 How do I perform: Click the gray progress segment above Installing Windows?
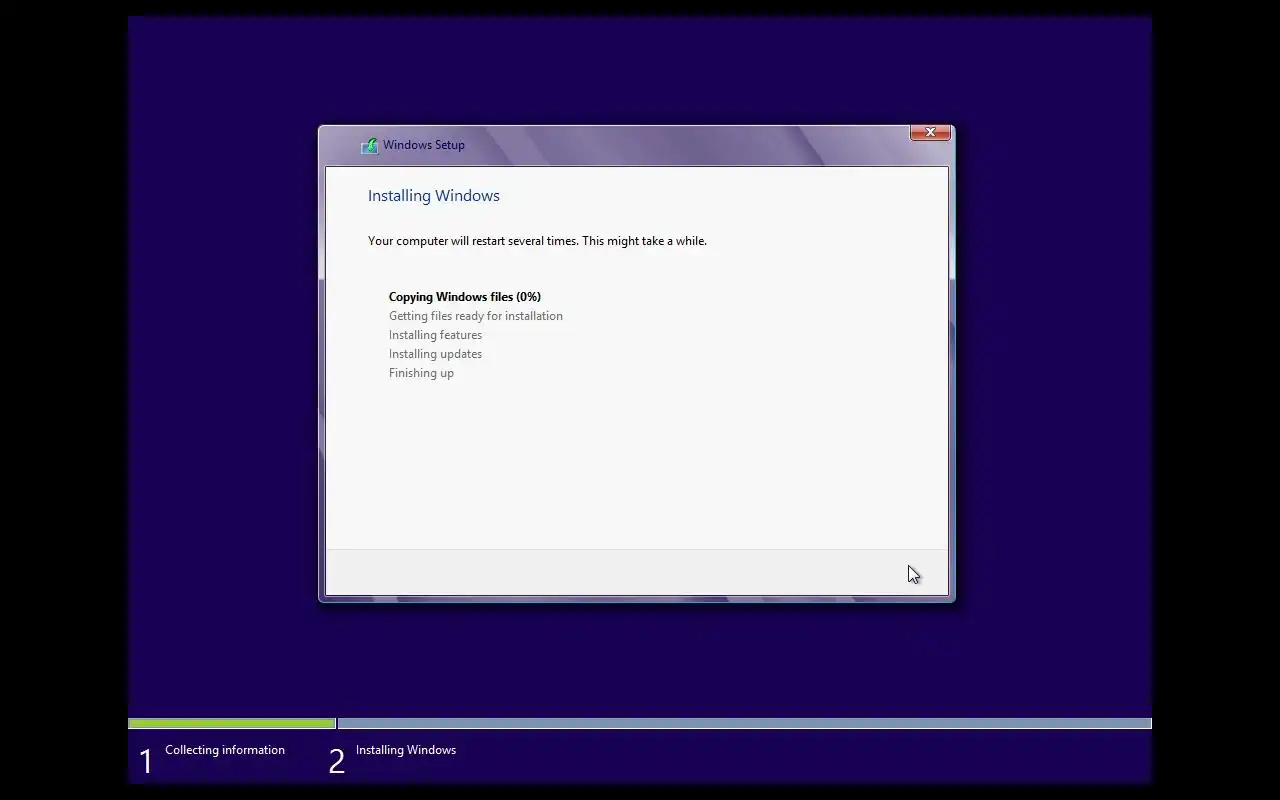[744, 723]
